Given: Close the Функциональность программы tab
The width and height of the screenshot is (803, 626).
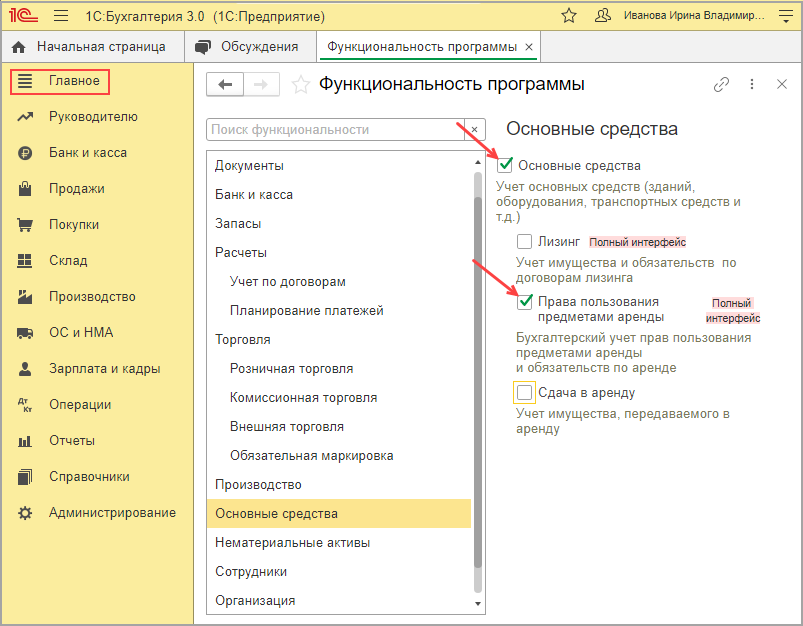Looking at the screenshot, I should 529,47.
